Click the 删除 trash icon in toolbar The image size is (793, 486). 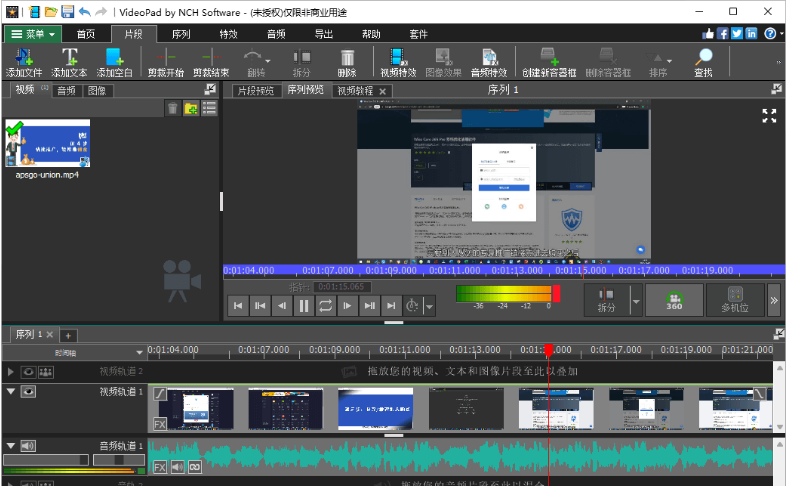click(347, 62)
